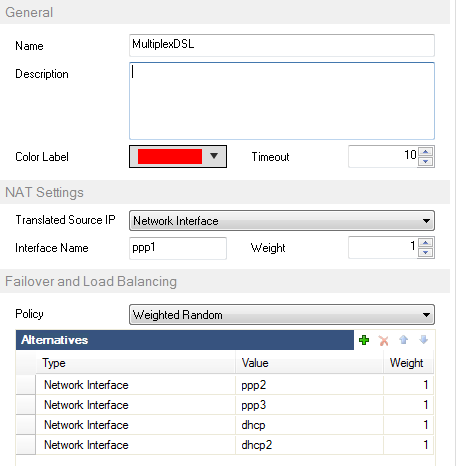Decrease the Timeout value with down spinner

[426, 162]
